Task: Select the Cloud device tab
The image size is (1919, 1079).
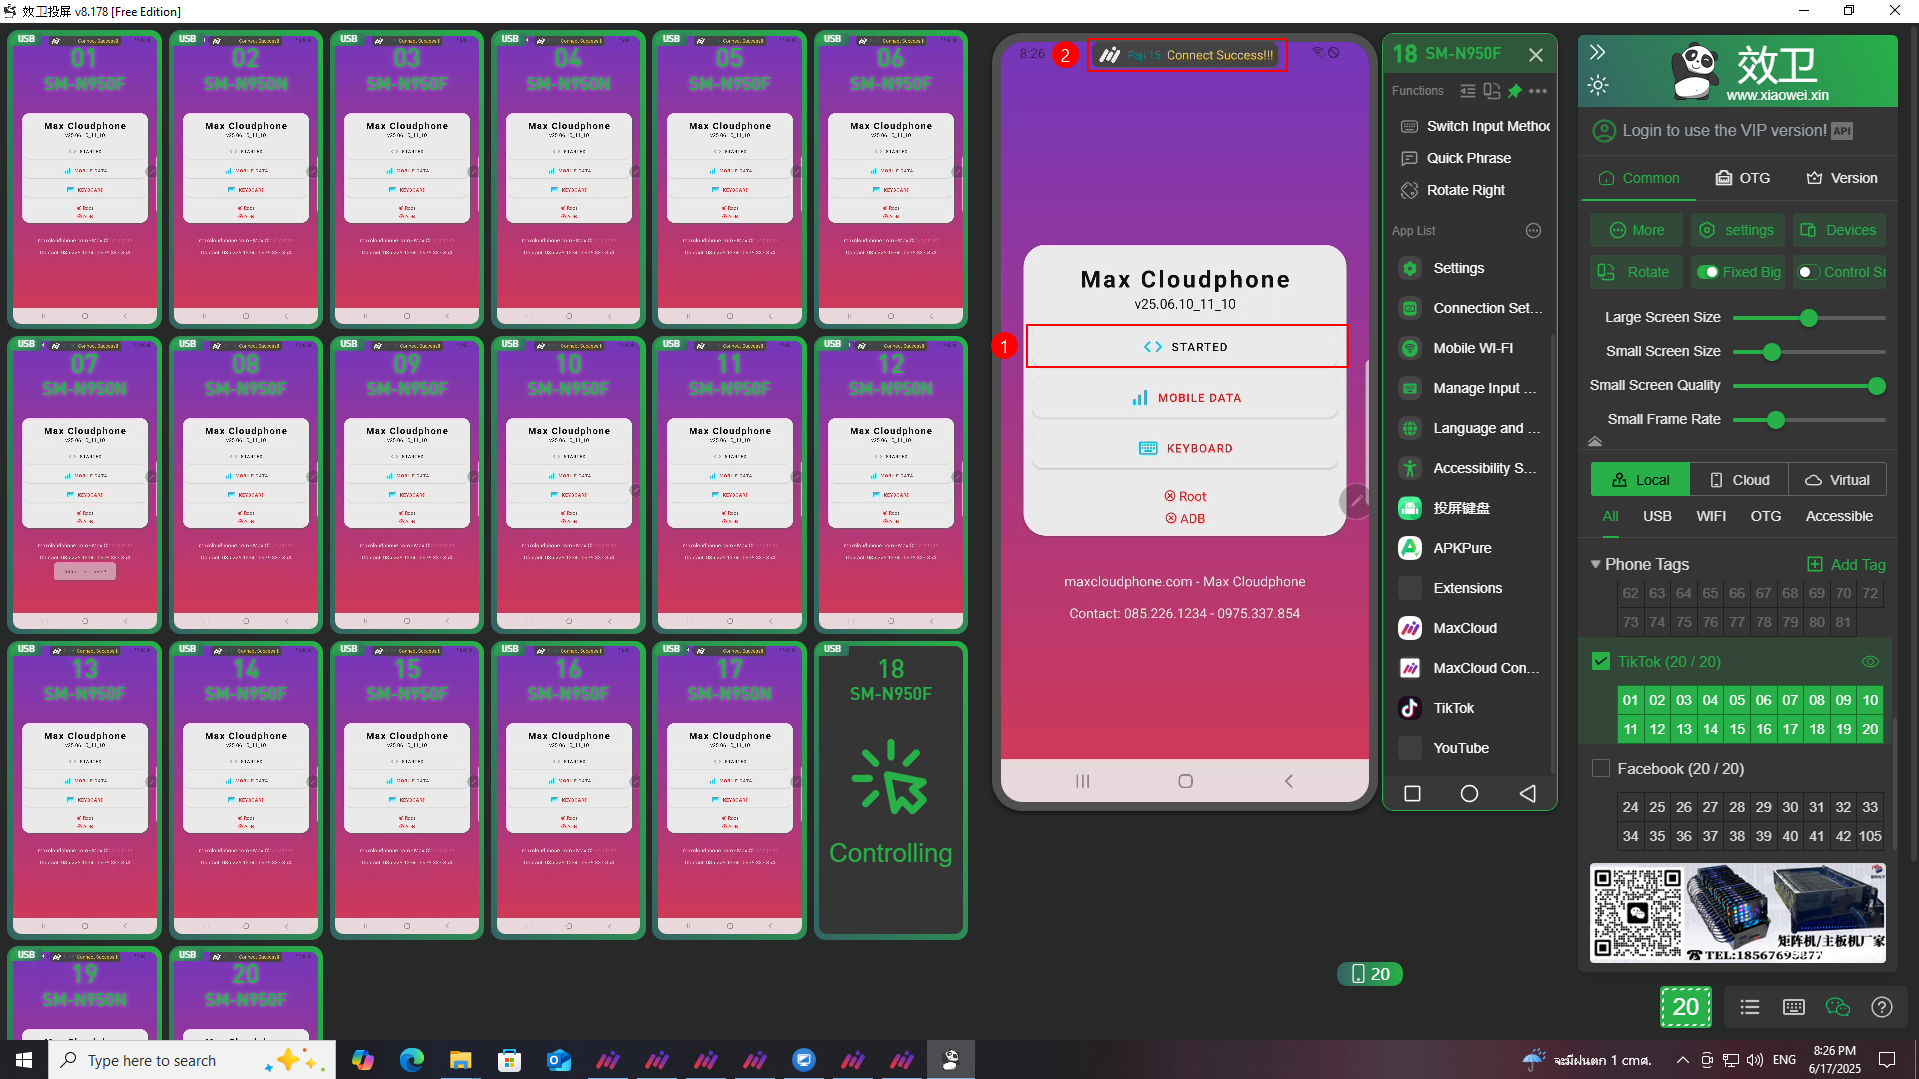Action: 1740,480
